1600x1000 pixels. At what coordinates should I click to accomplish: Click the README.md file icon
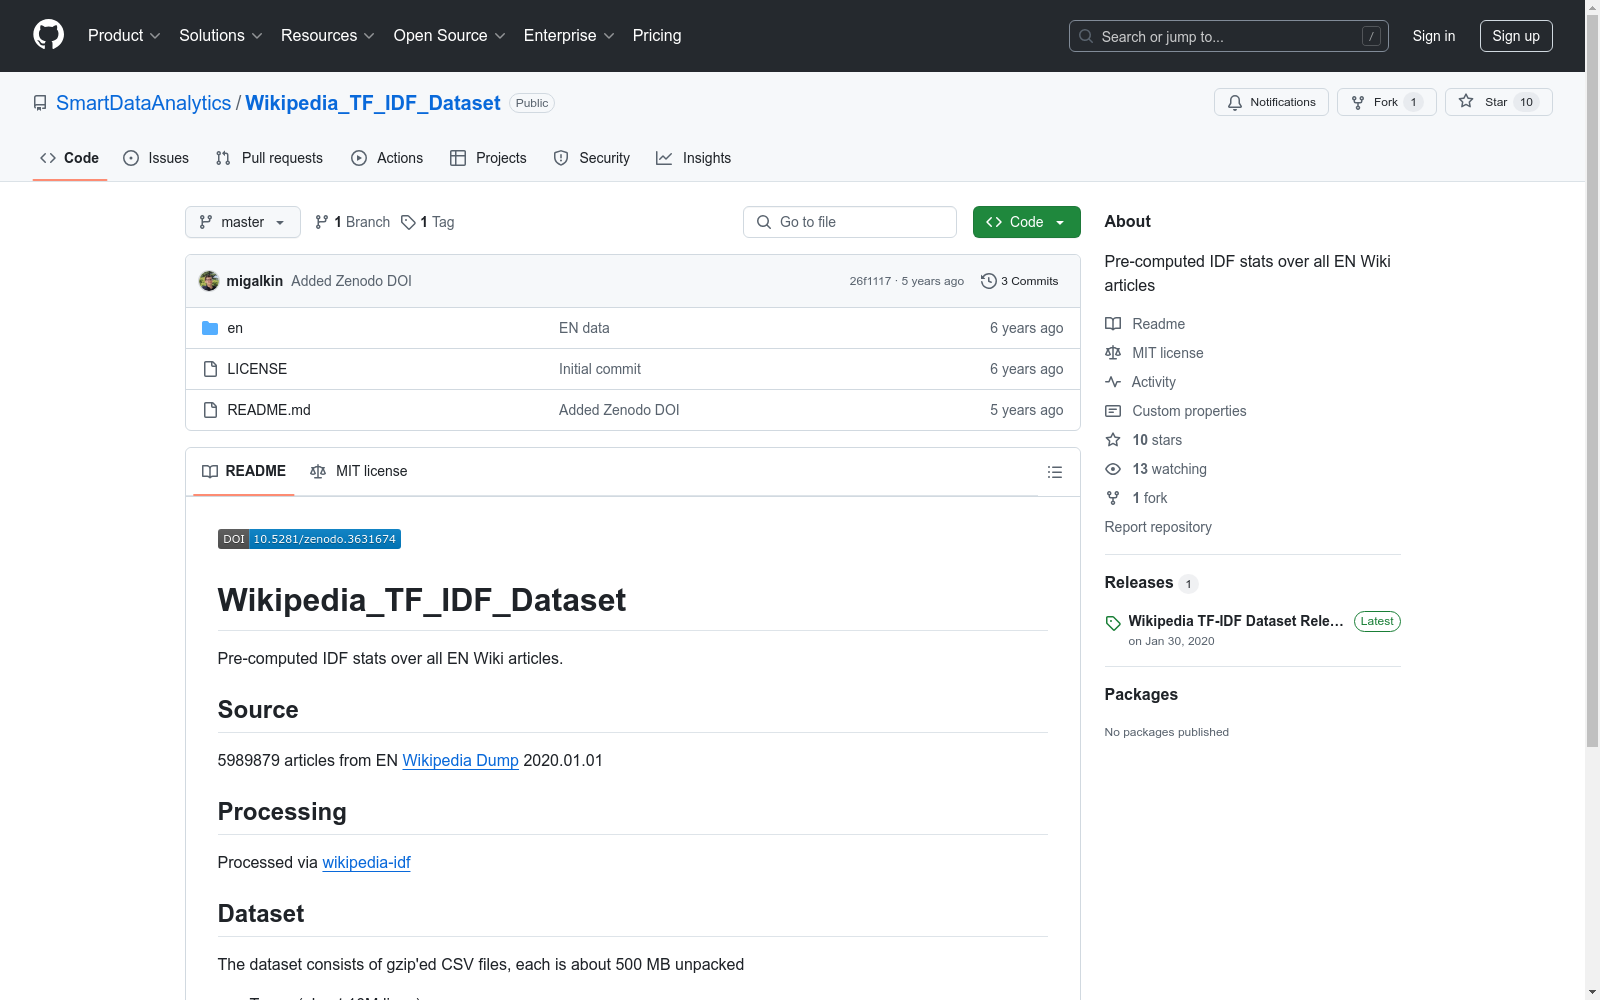(x=210, y=410)
